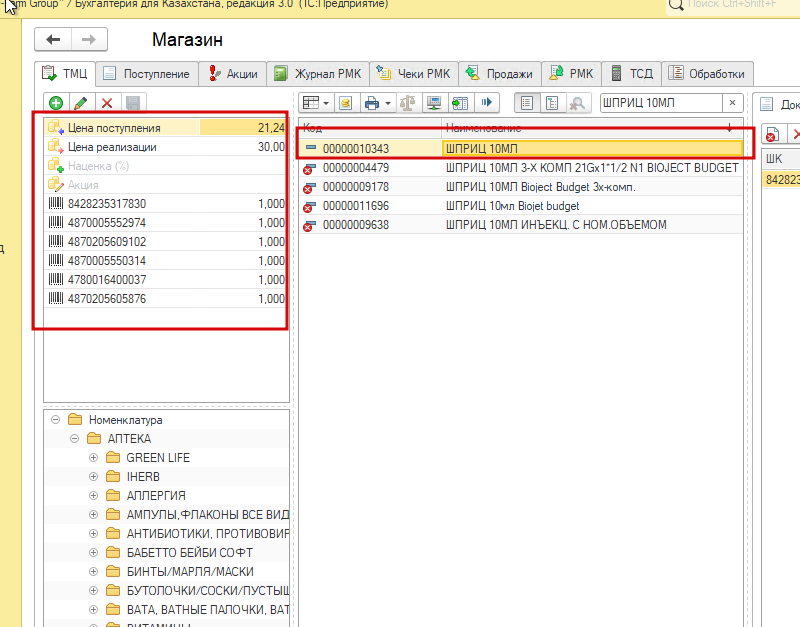Go back with the left arrow button
The height and width of the screenshot is (627, 800).
tap(53, 39)
